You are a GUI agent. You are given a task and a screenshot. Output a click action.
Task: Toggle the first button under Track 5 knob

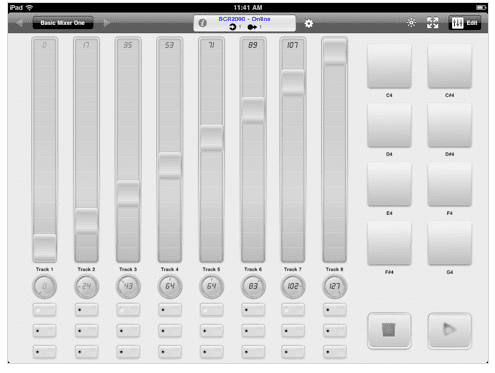pos(211,310)
